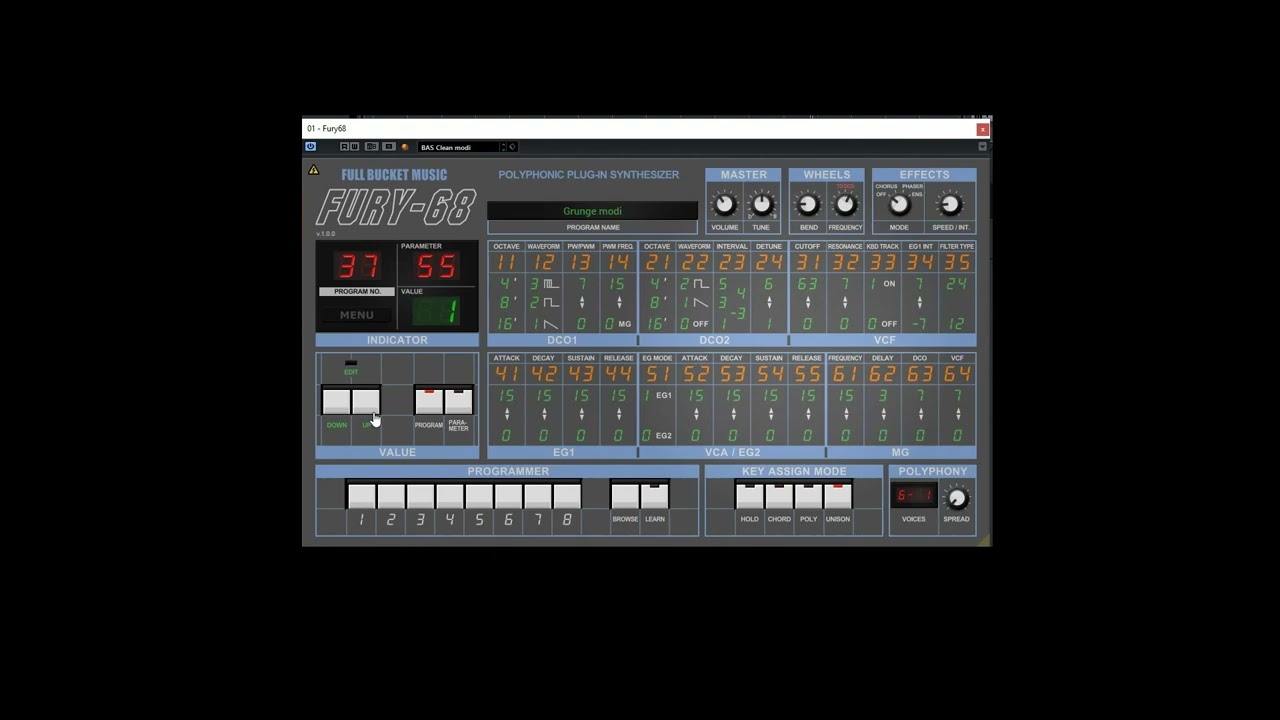The width and height of the screenshot is (1280, 720).
Task: Select DCO2 interval parameter 23
Action: (732, 263)
